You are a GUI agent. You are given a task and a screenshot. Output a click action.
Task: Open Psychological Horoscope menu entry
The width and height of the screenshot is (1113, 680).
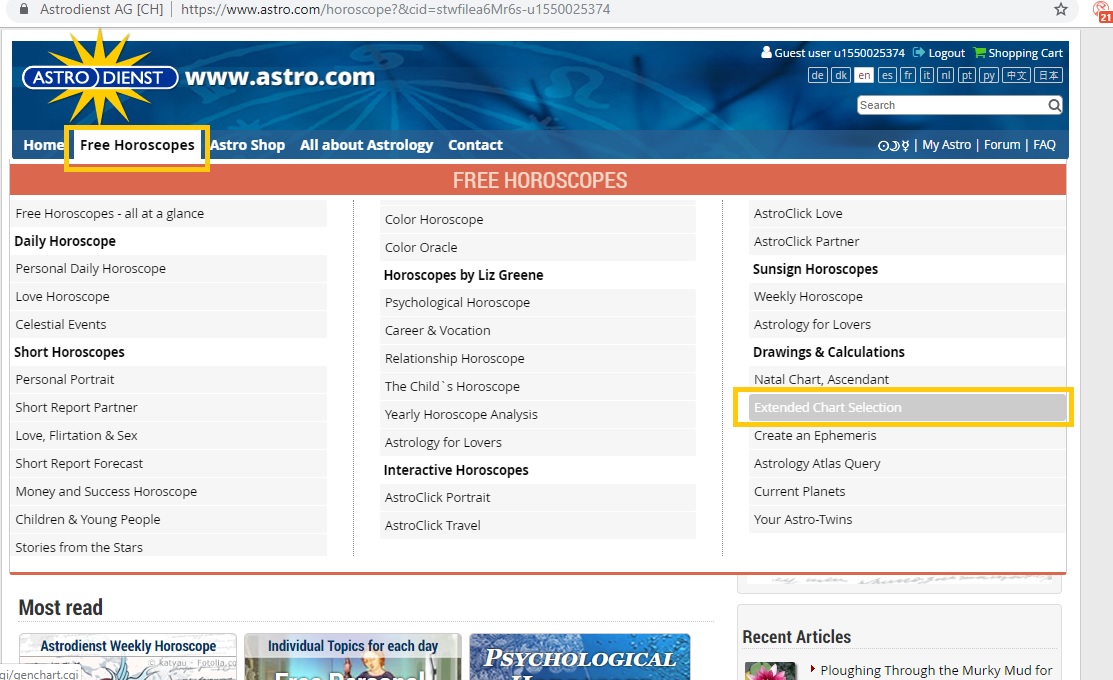tap(538, 302)
